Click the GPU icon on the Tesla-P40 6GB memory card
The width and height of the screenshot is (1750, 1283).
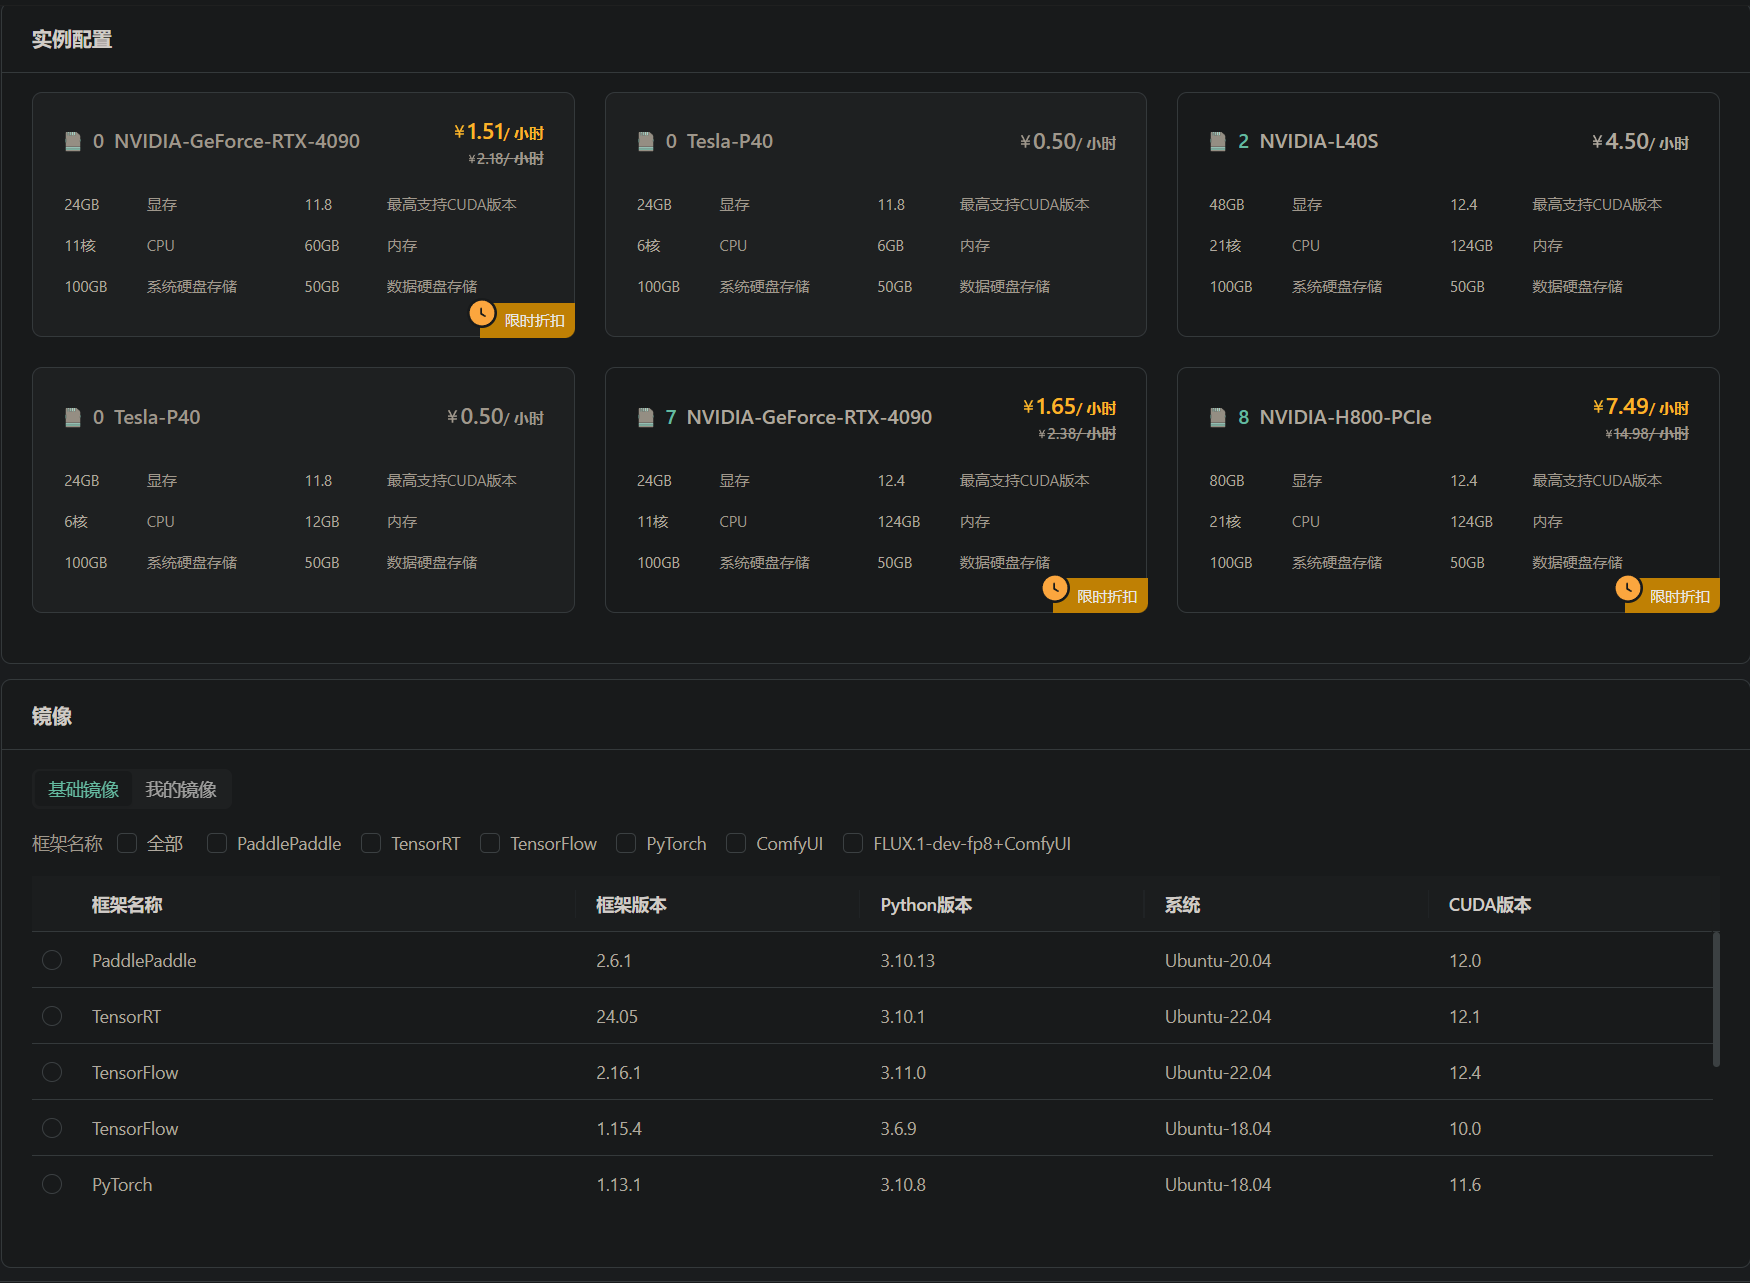(x=646, y=141)
